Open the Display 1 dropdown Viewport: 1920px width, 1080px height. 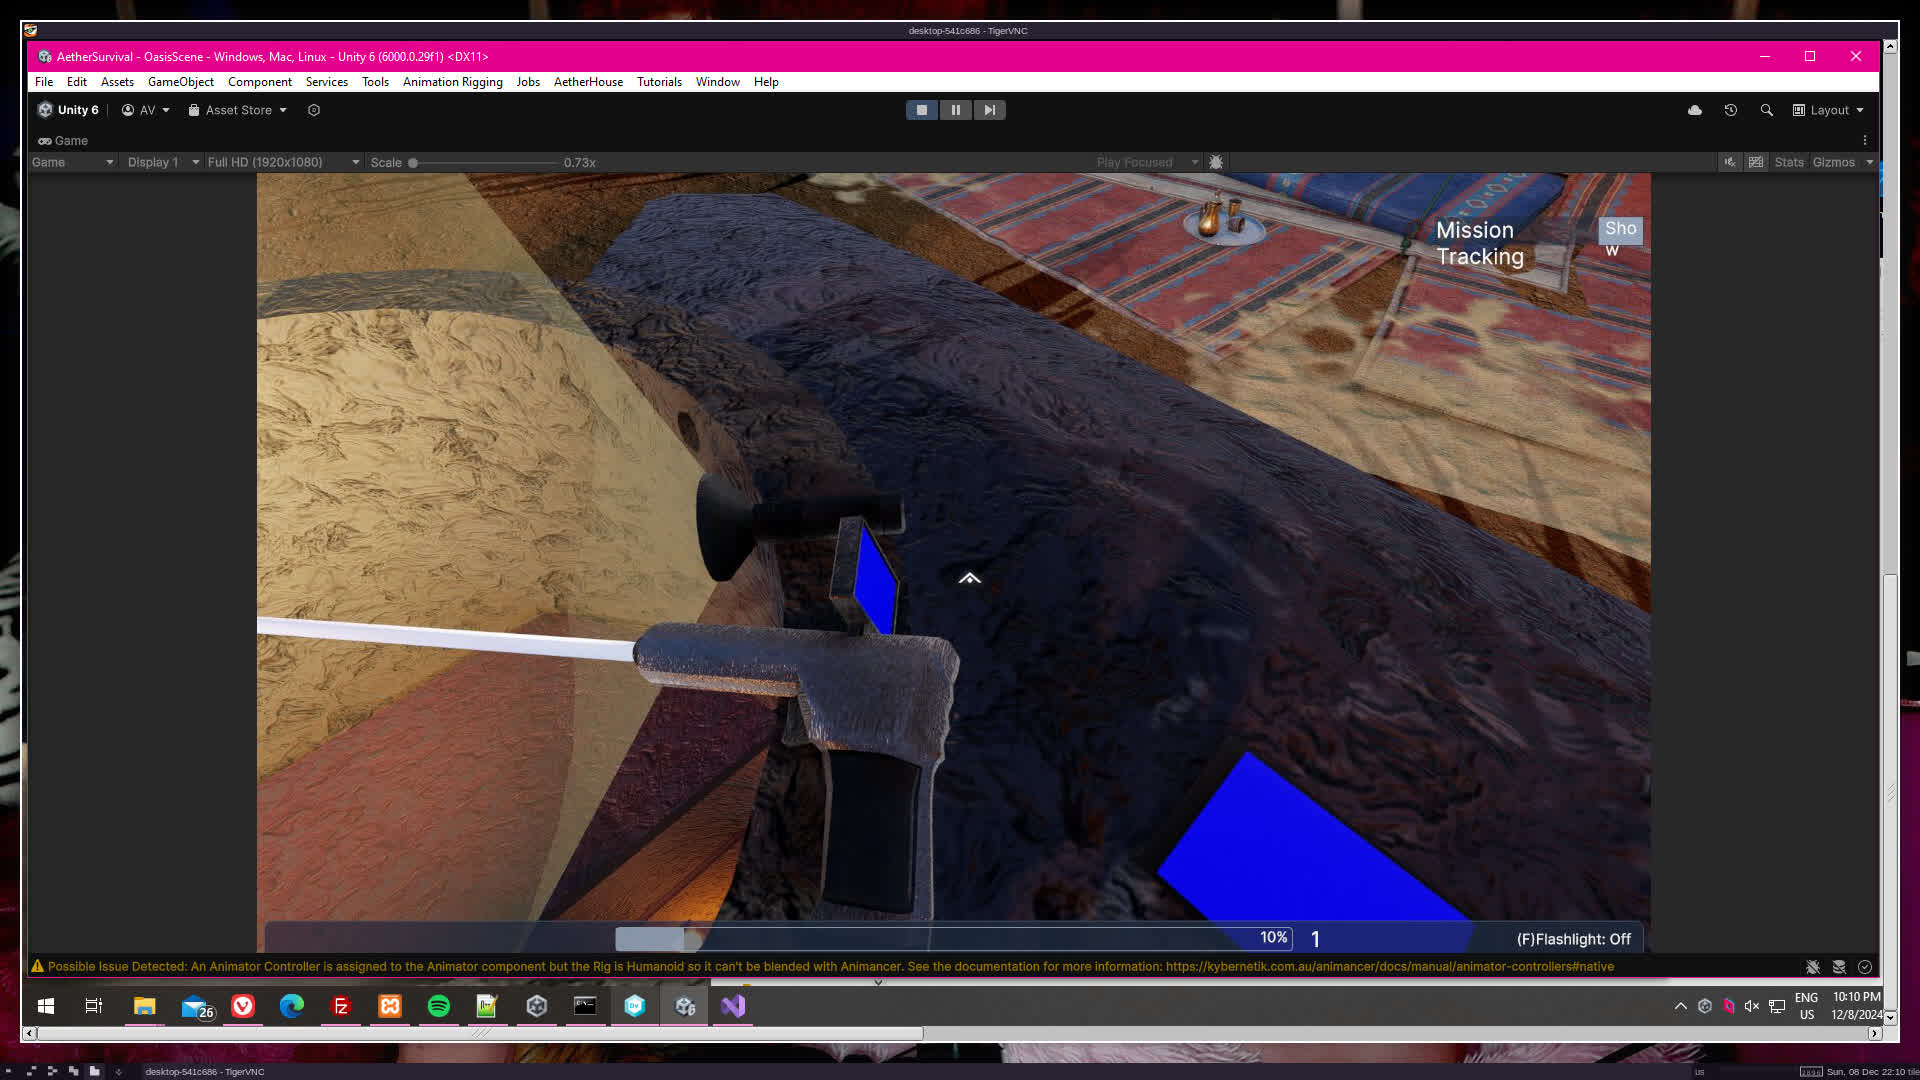[163, 162]
